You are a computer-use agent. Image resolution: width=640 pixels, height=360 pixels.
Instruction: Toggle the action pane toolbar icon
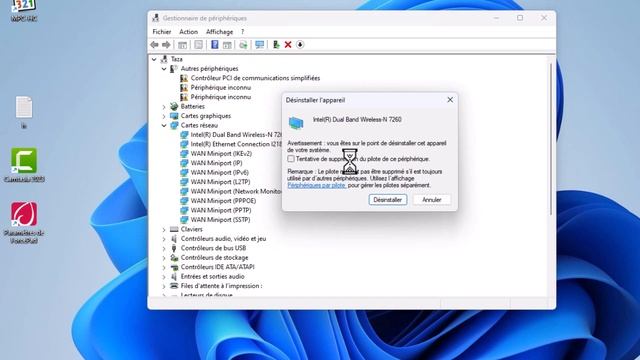tap(227, 45)
